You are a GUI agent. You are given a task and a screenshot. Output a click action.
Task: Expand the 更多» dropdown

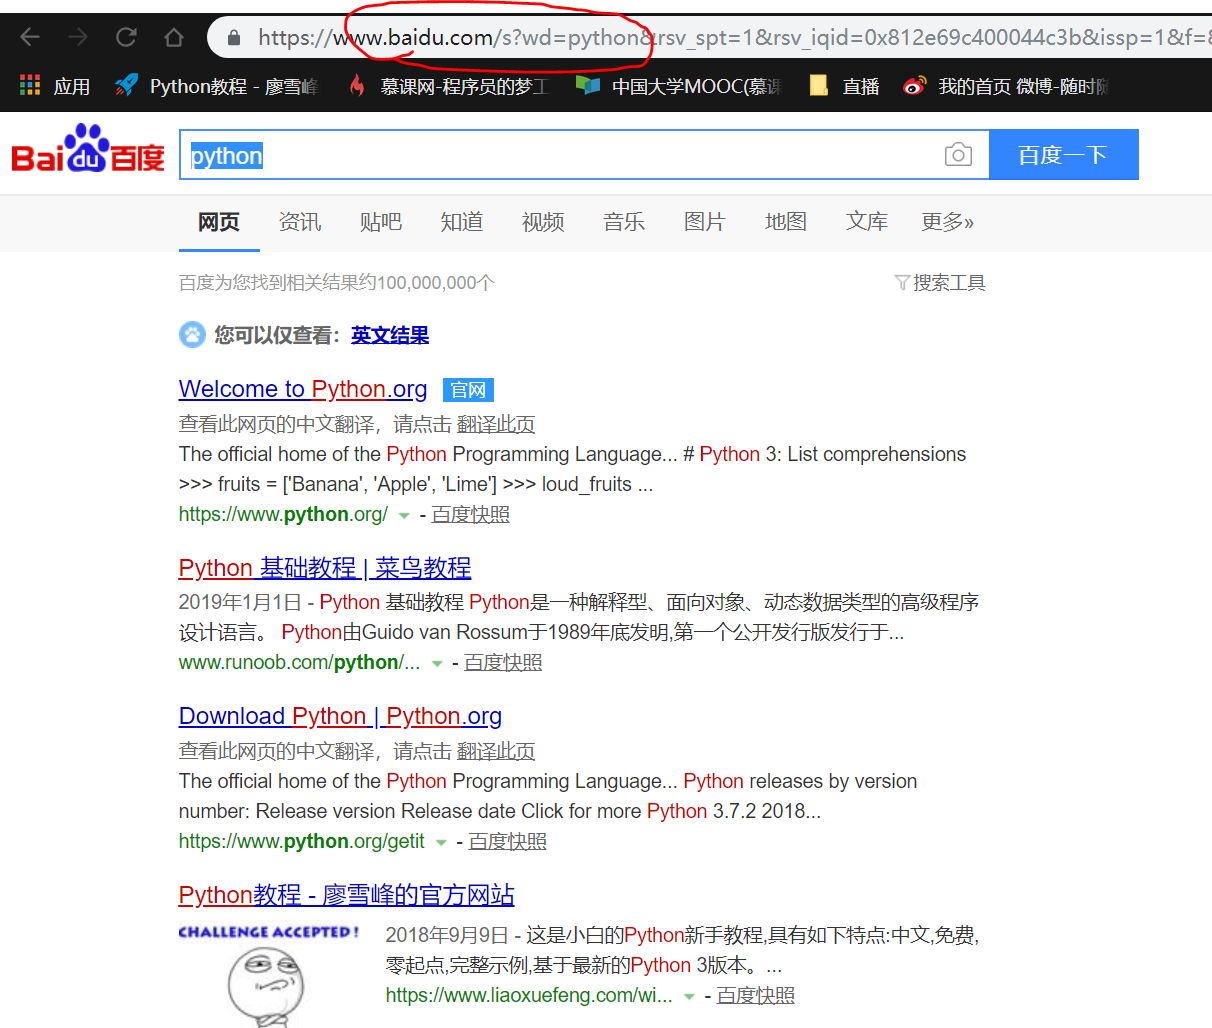(x=947, y=222)
